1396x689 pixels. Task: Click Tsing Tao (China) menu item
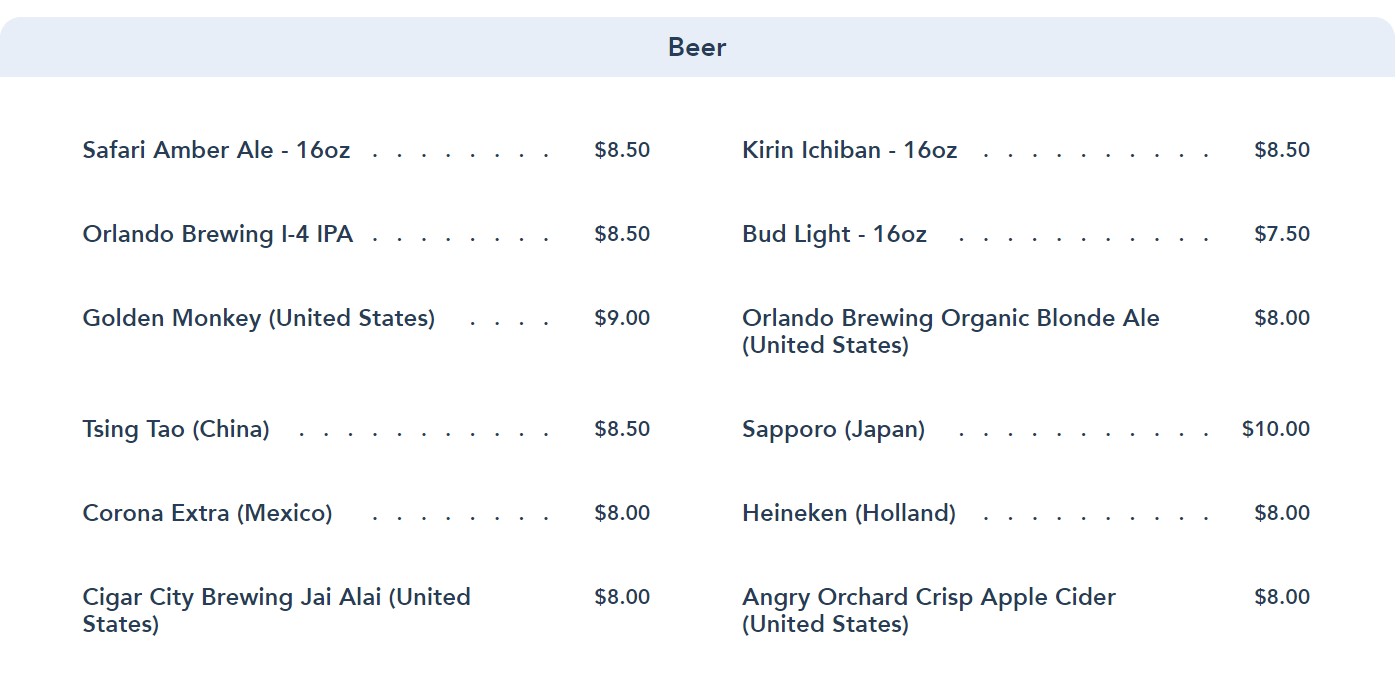coord(176,429)
